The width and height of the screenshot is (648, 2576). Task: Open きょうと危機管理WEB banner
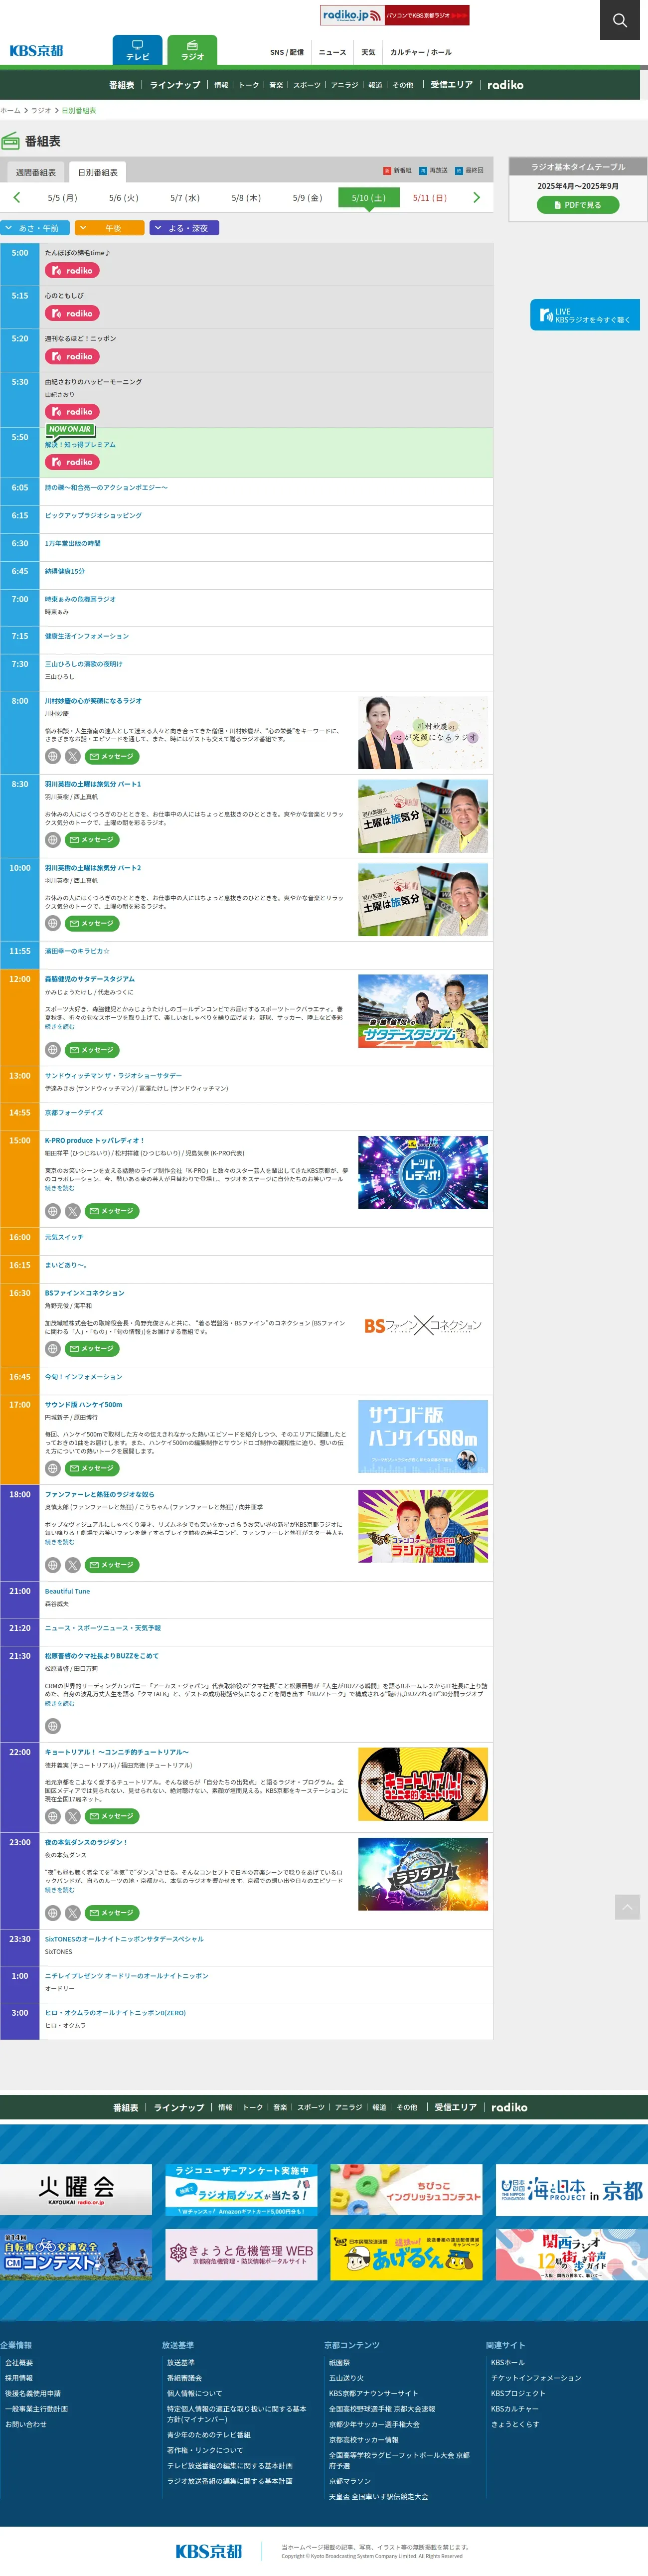pos(241,2254)
